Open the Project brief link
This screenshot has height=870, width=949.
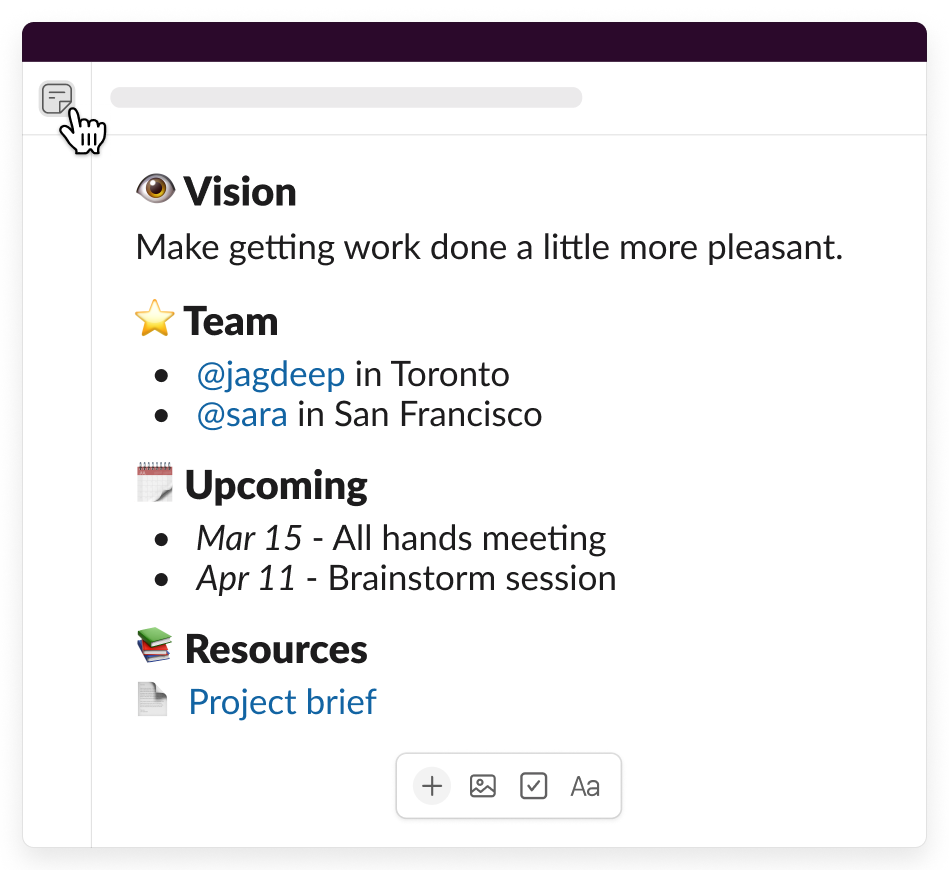coord(282,702)
